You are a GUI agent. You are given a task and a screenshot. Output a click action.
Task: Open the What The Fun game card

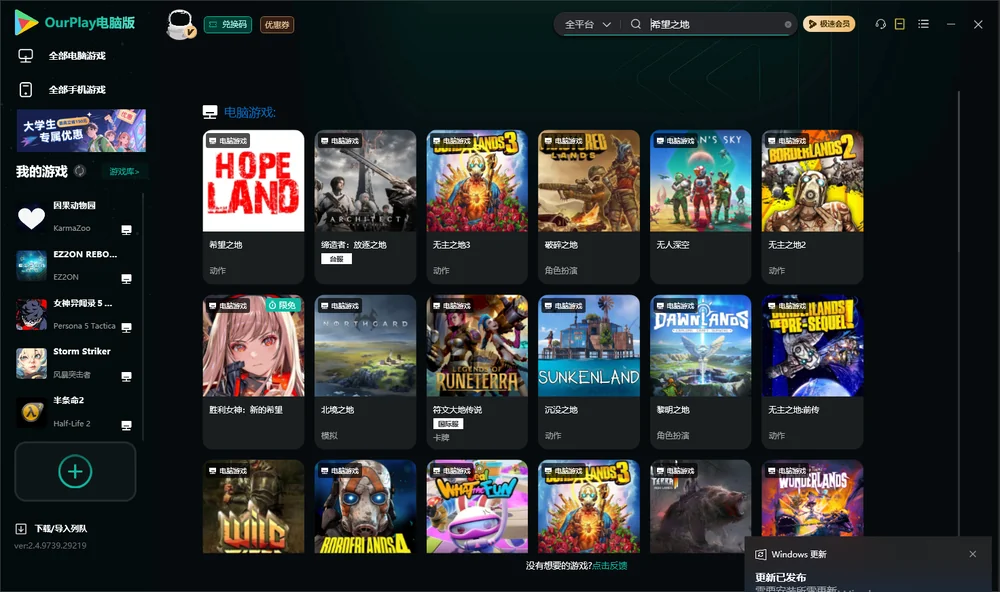tap(477, 507)
